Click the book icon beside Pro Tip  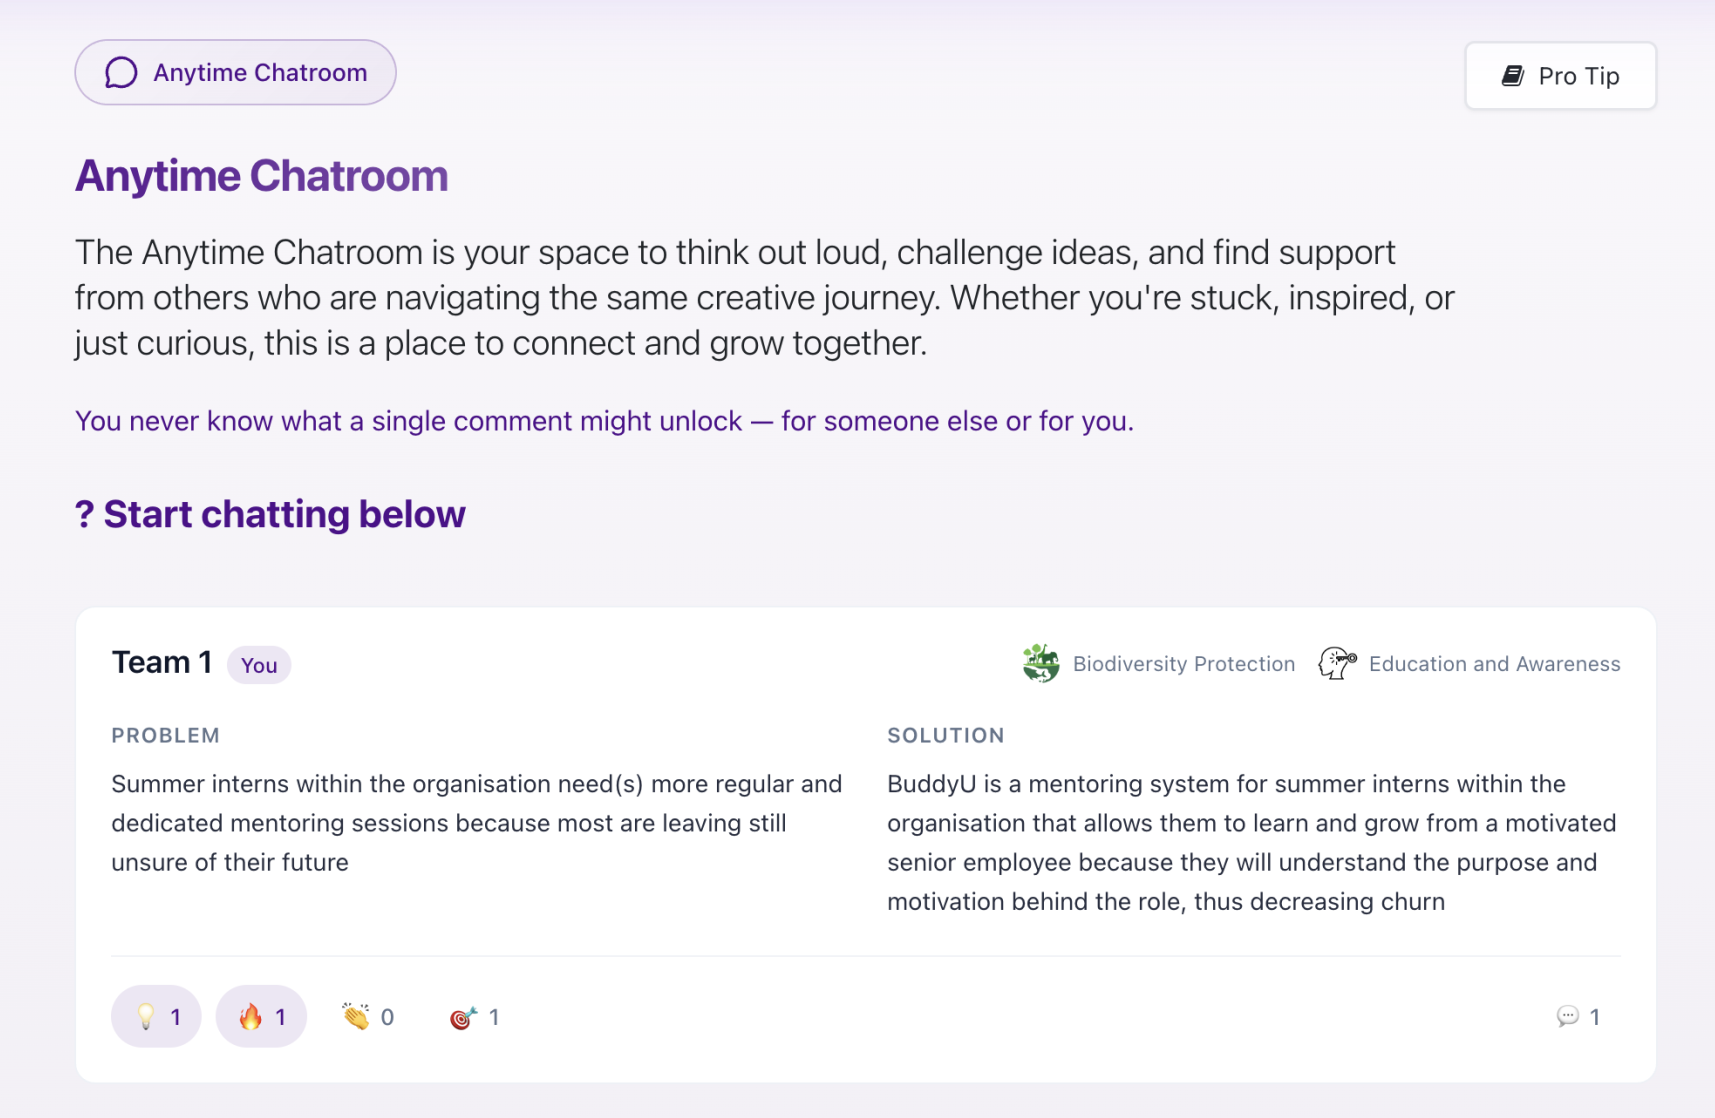click(1513, 76)
